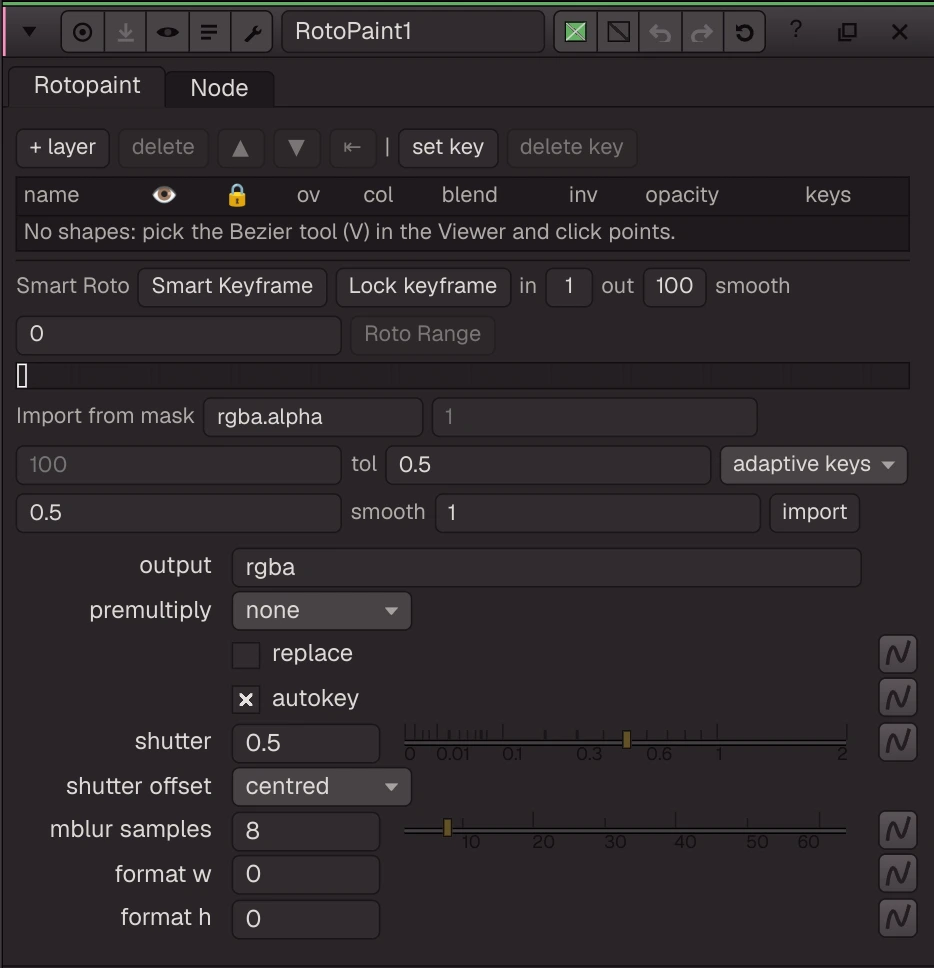This screenshot has width=934, height=968.
Task: Click the padlock lock column header
Action: [237, 195]
